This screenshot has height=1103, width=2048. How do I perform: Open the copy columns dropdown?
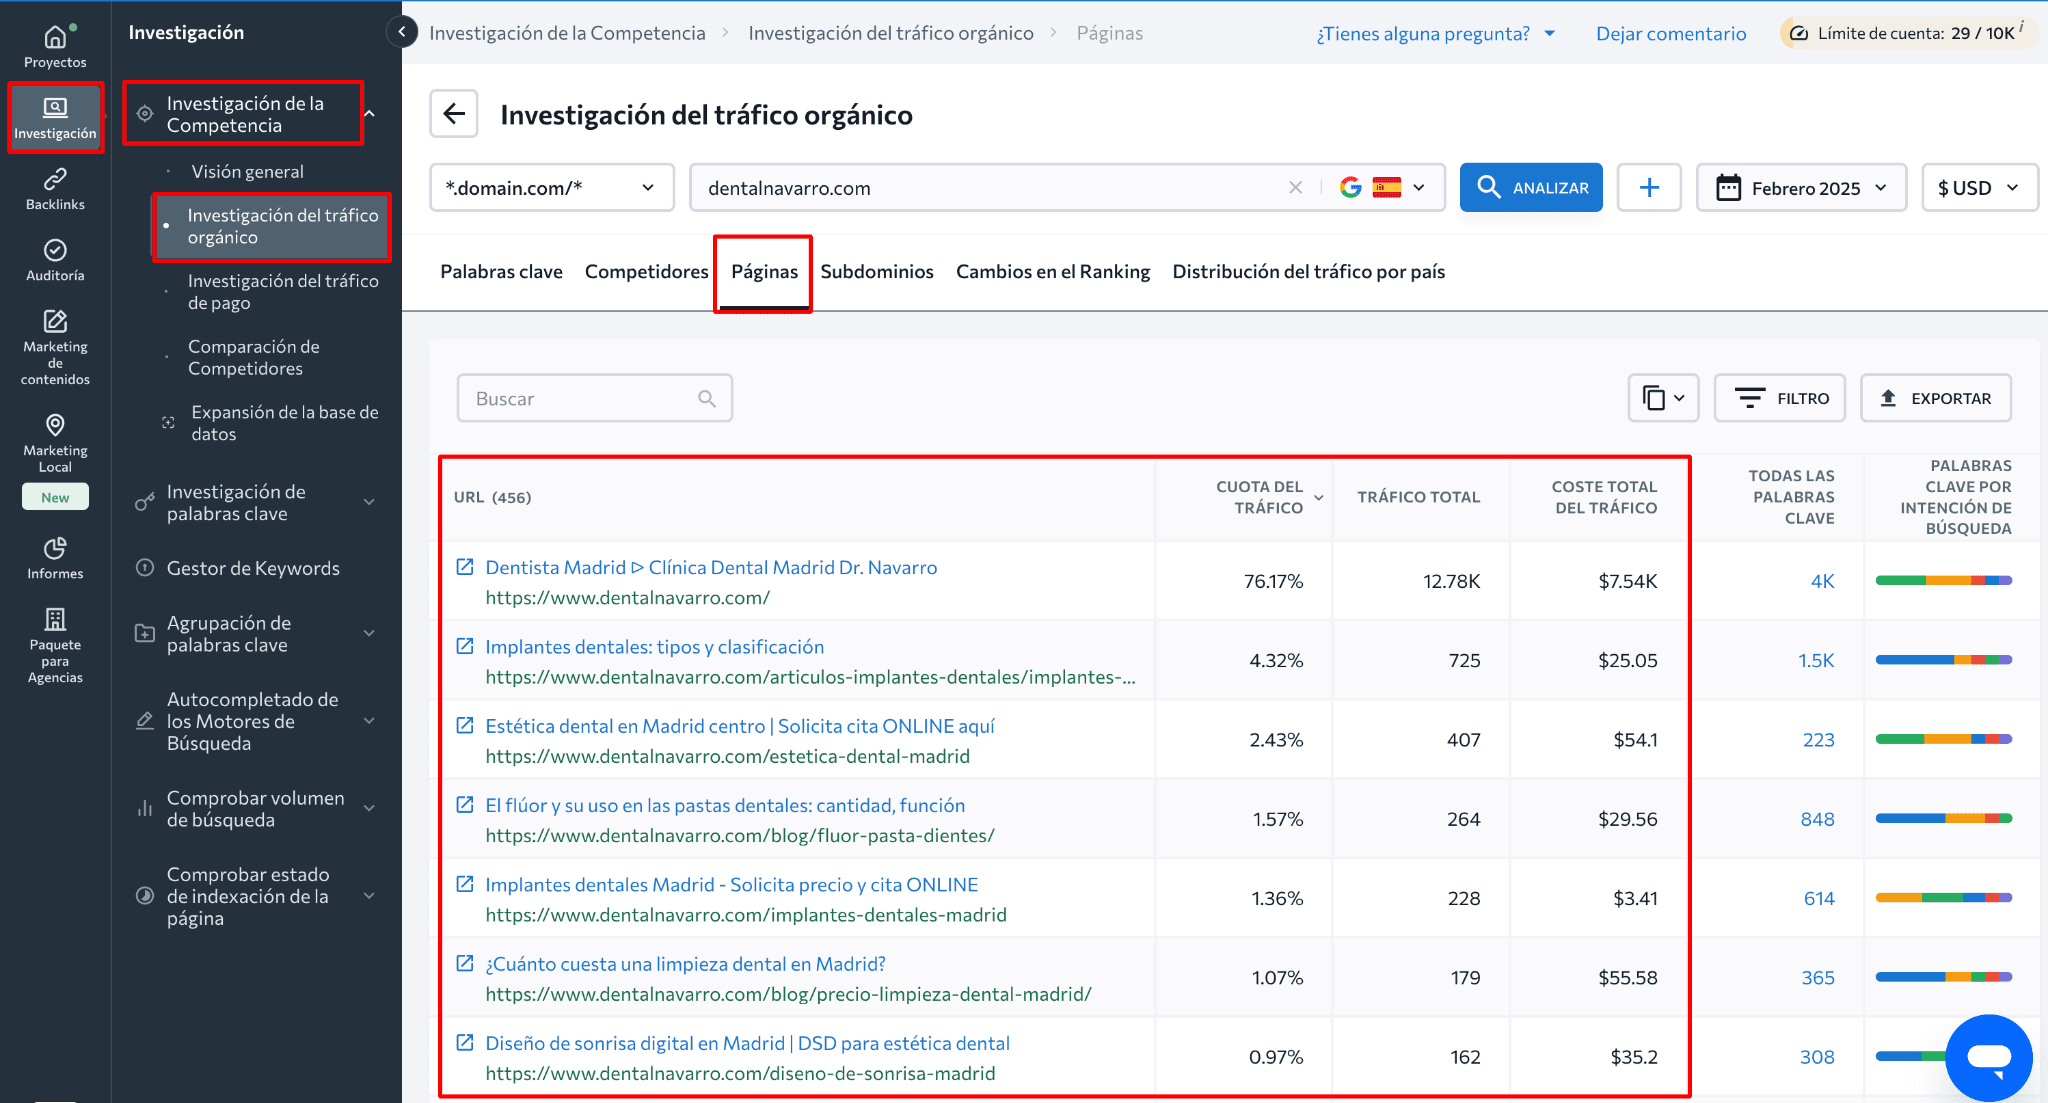[1663, 398]
